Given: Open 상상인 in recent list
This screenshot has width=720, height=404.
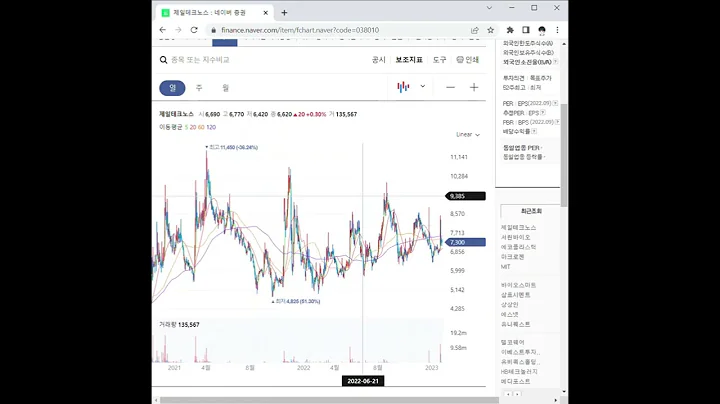Looking at the screenshot, I should click(510, 304).
